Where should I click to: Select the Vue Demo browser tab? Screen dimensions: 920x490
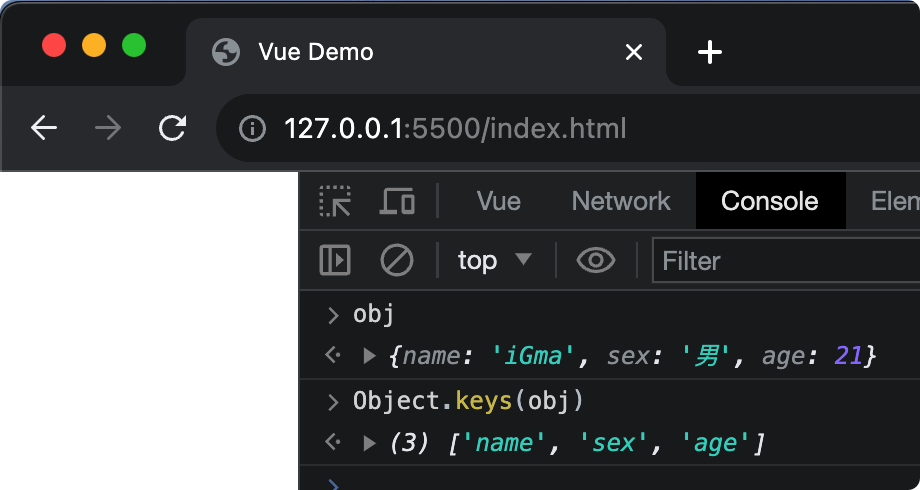pyautogui.click(x=400, y=52)
